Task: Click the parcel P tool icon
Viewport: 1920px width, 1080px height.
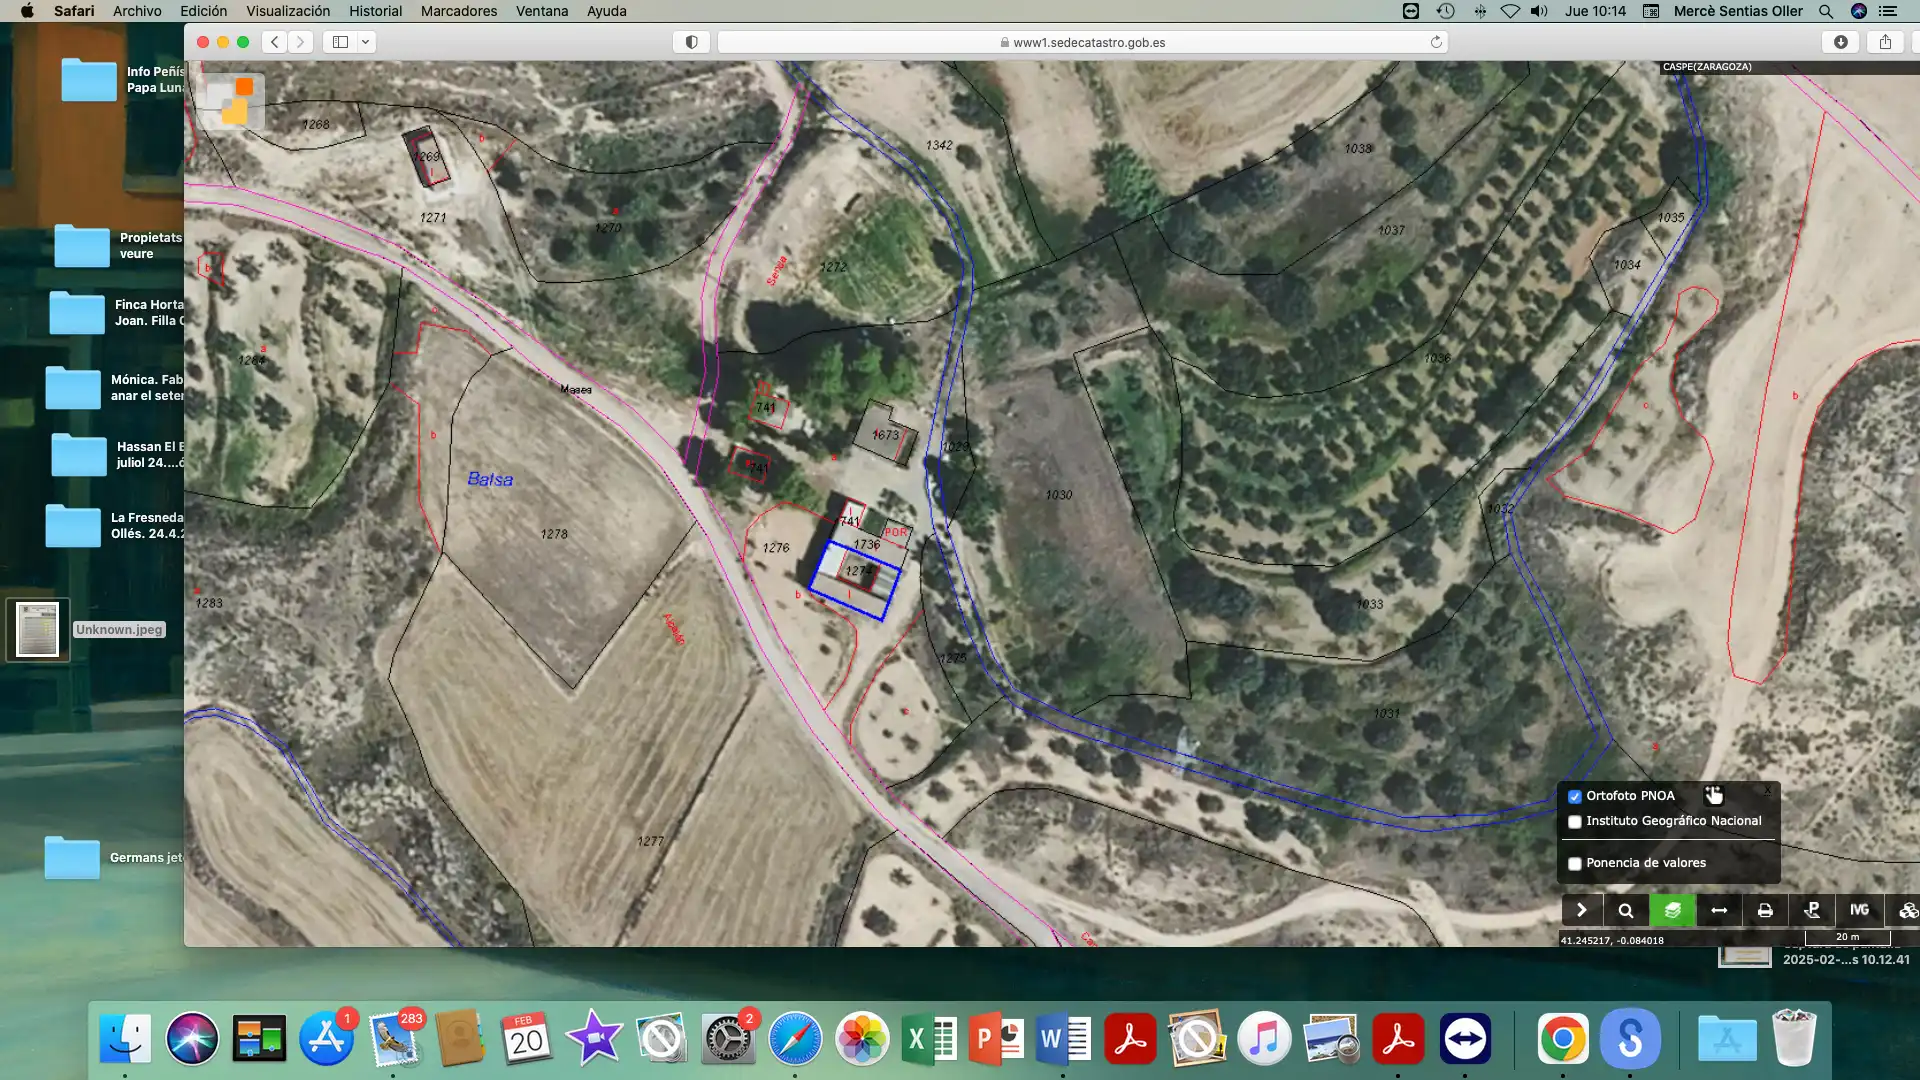Action: point(1812,910)
